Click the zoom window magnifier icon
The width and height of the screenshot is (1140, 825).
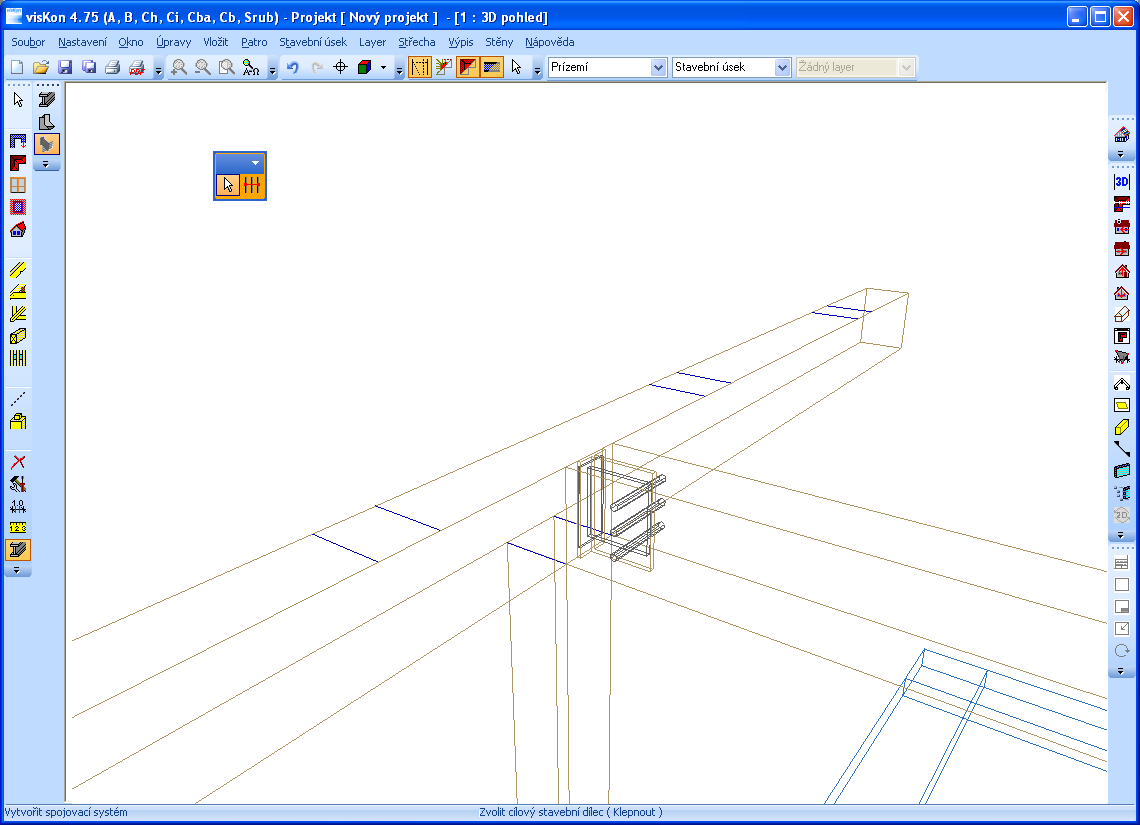[227, 68]
